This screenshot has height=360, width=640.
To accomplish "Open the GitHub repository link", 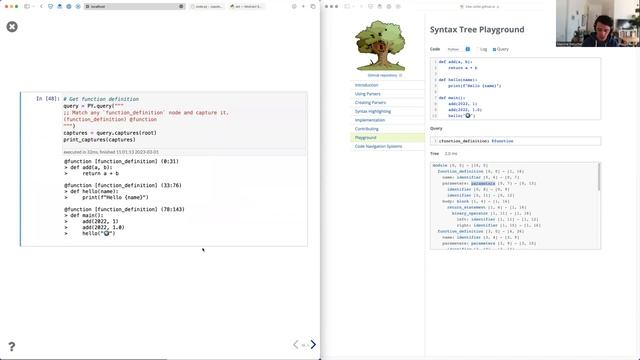I will pos(384,76).
